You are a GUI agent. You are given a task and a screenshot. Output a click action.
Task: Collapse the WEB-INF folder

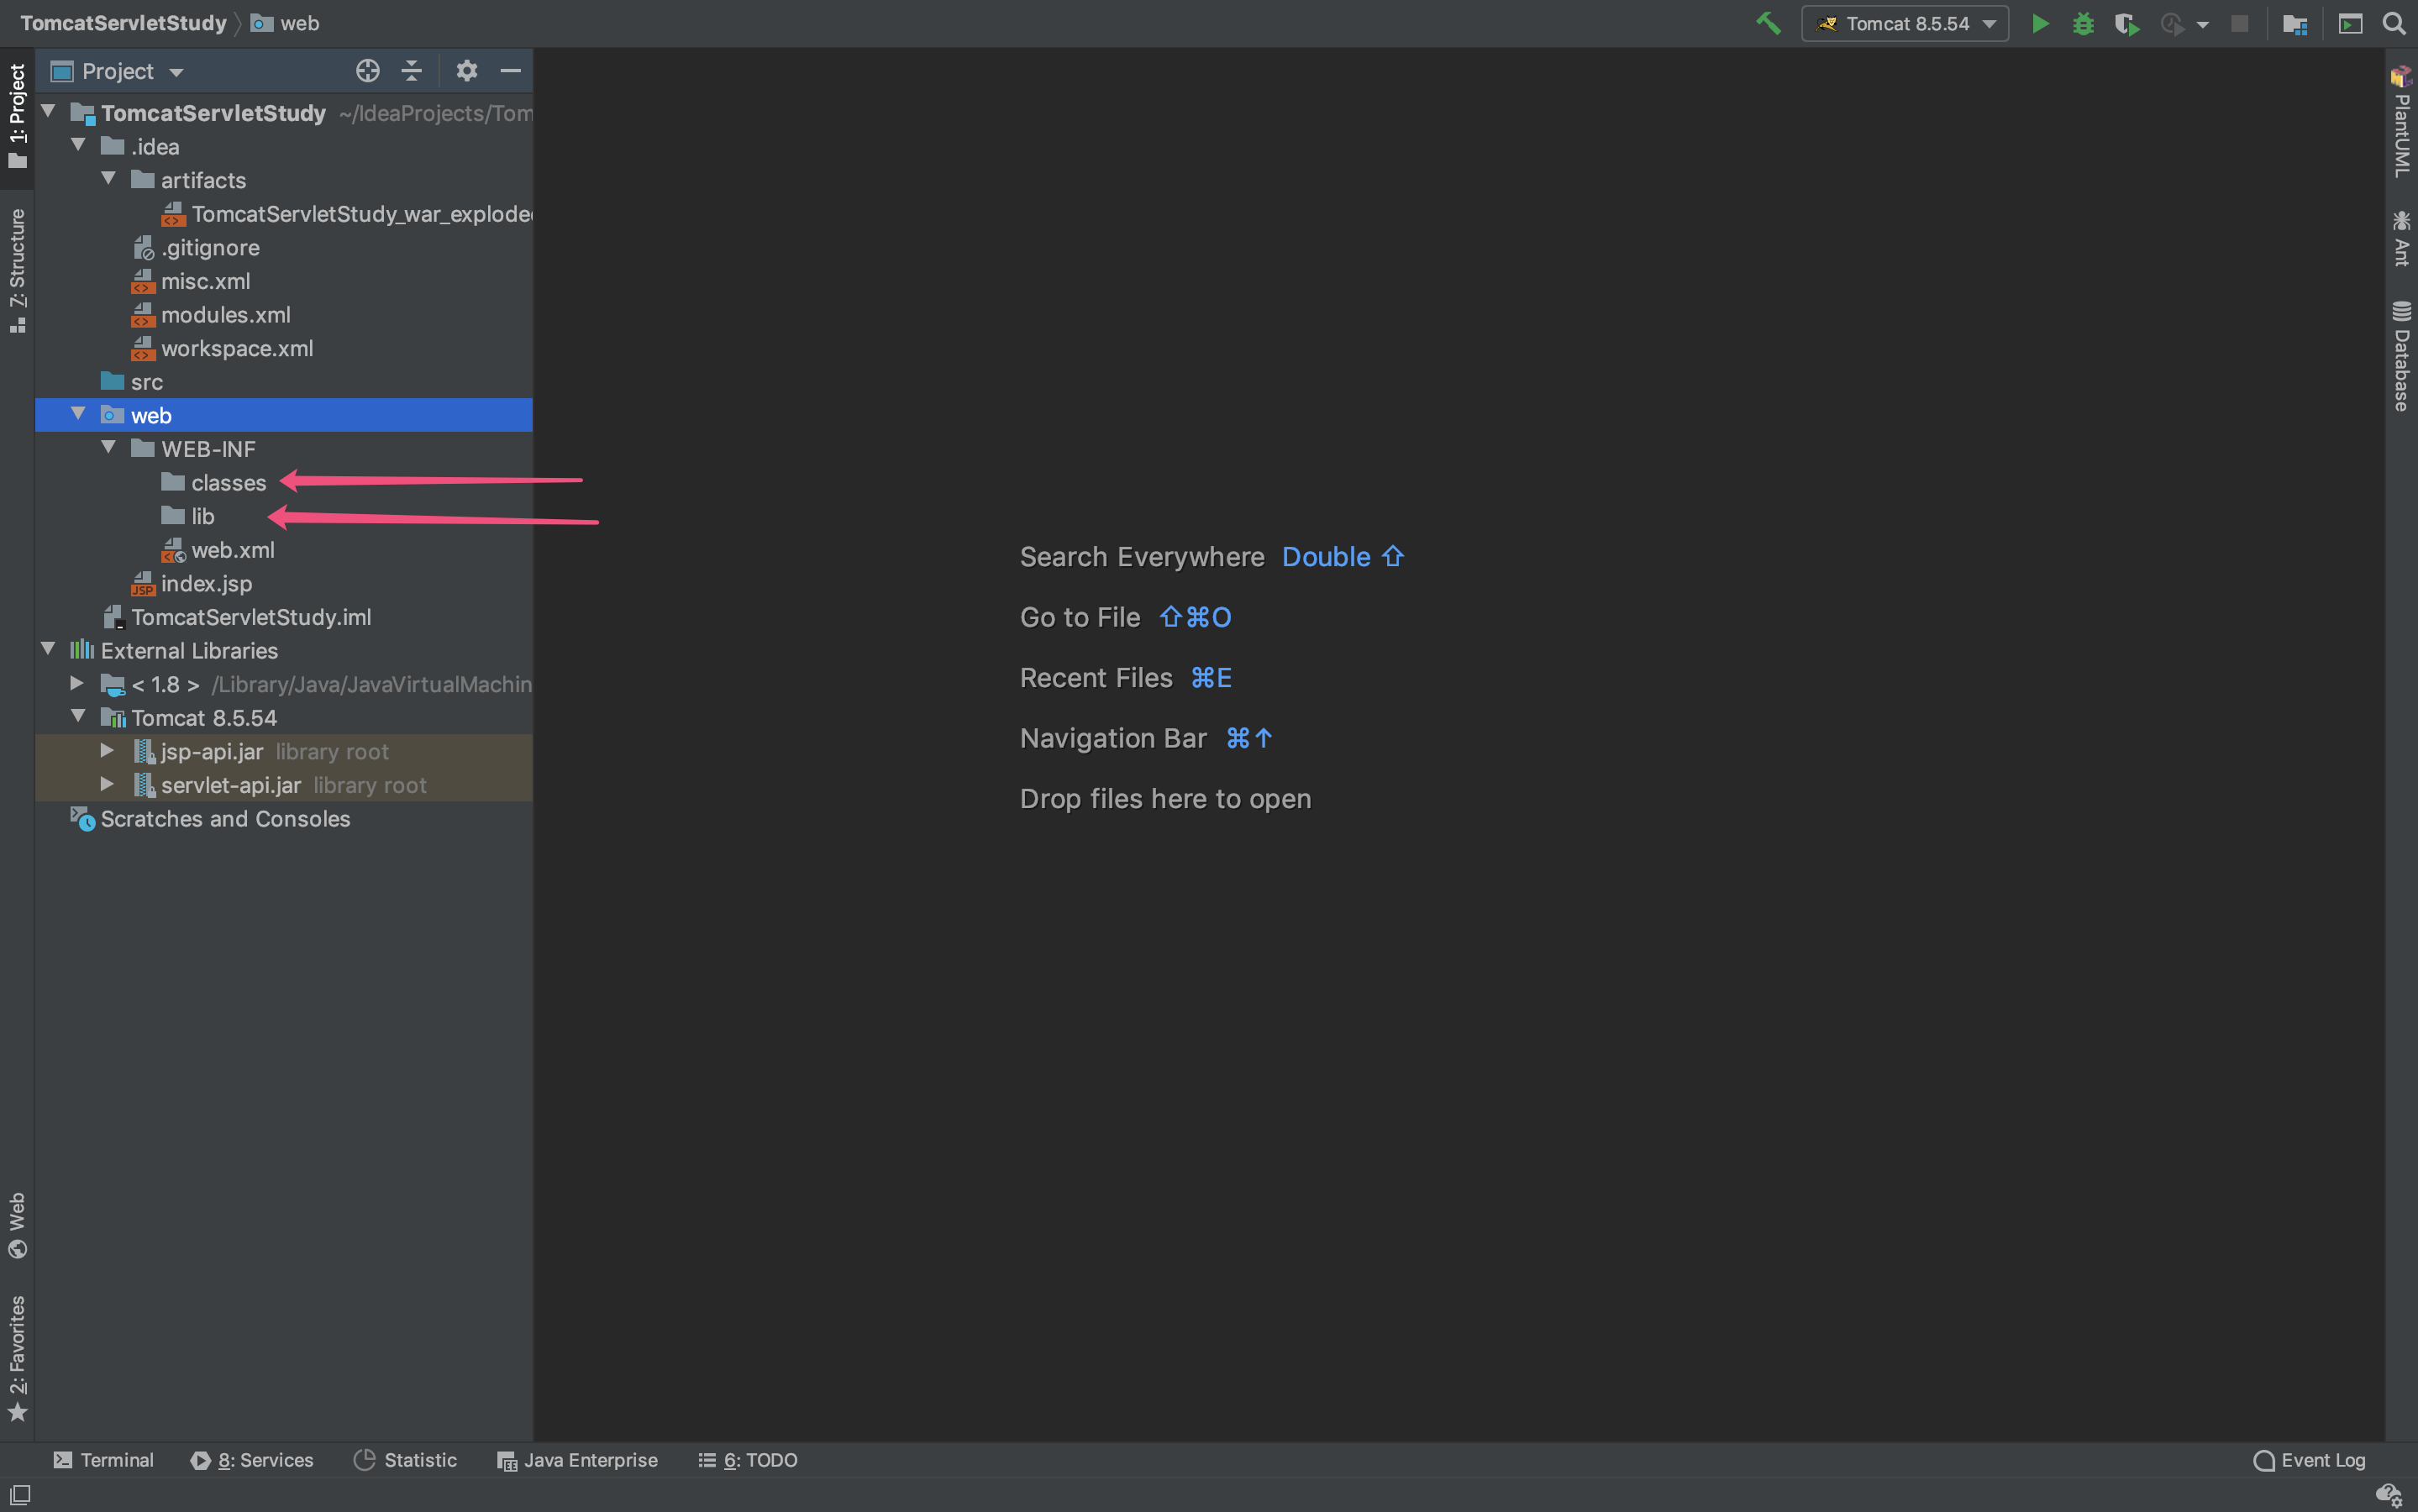pos(109,448)
